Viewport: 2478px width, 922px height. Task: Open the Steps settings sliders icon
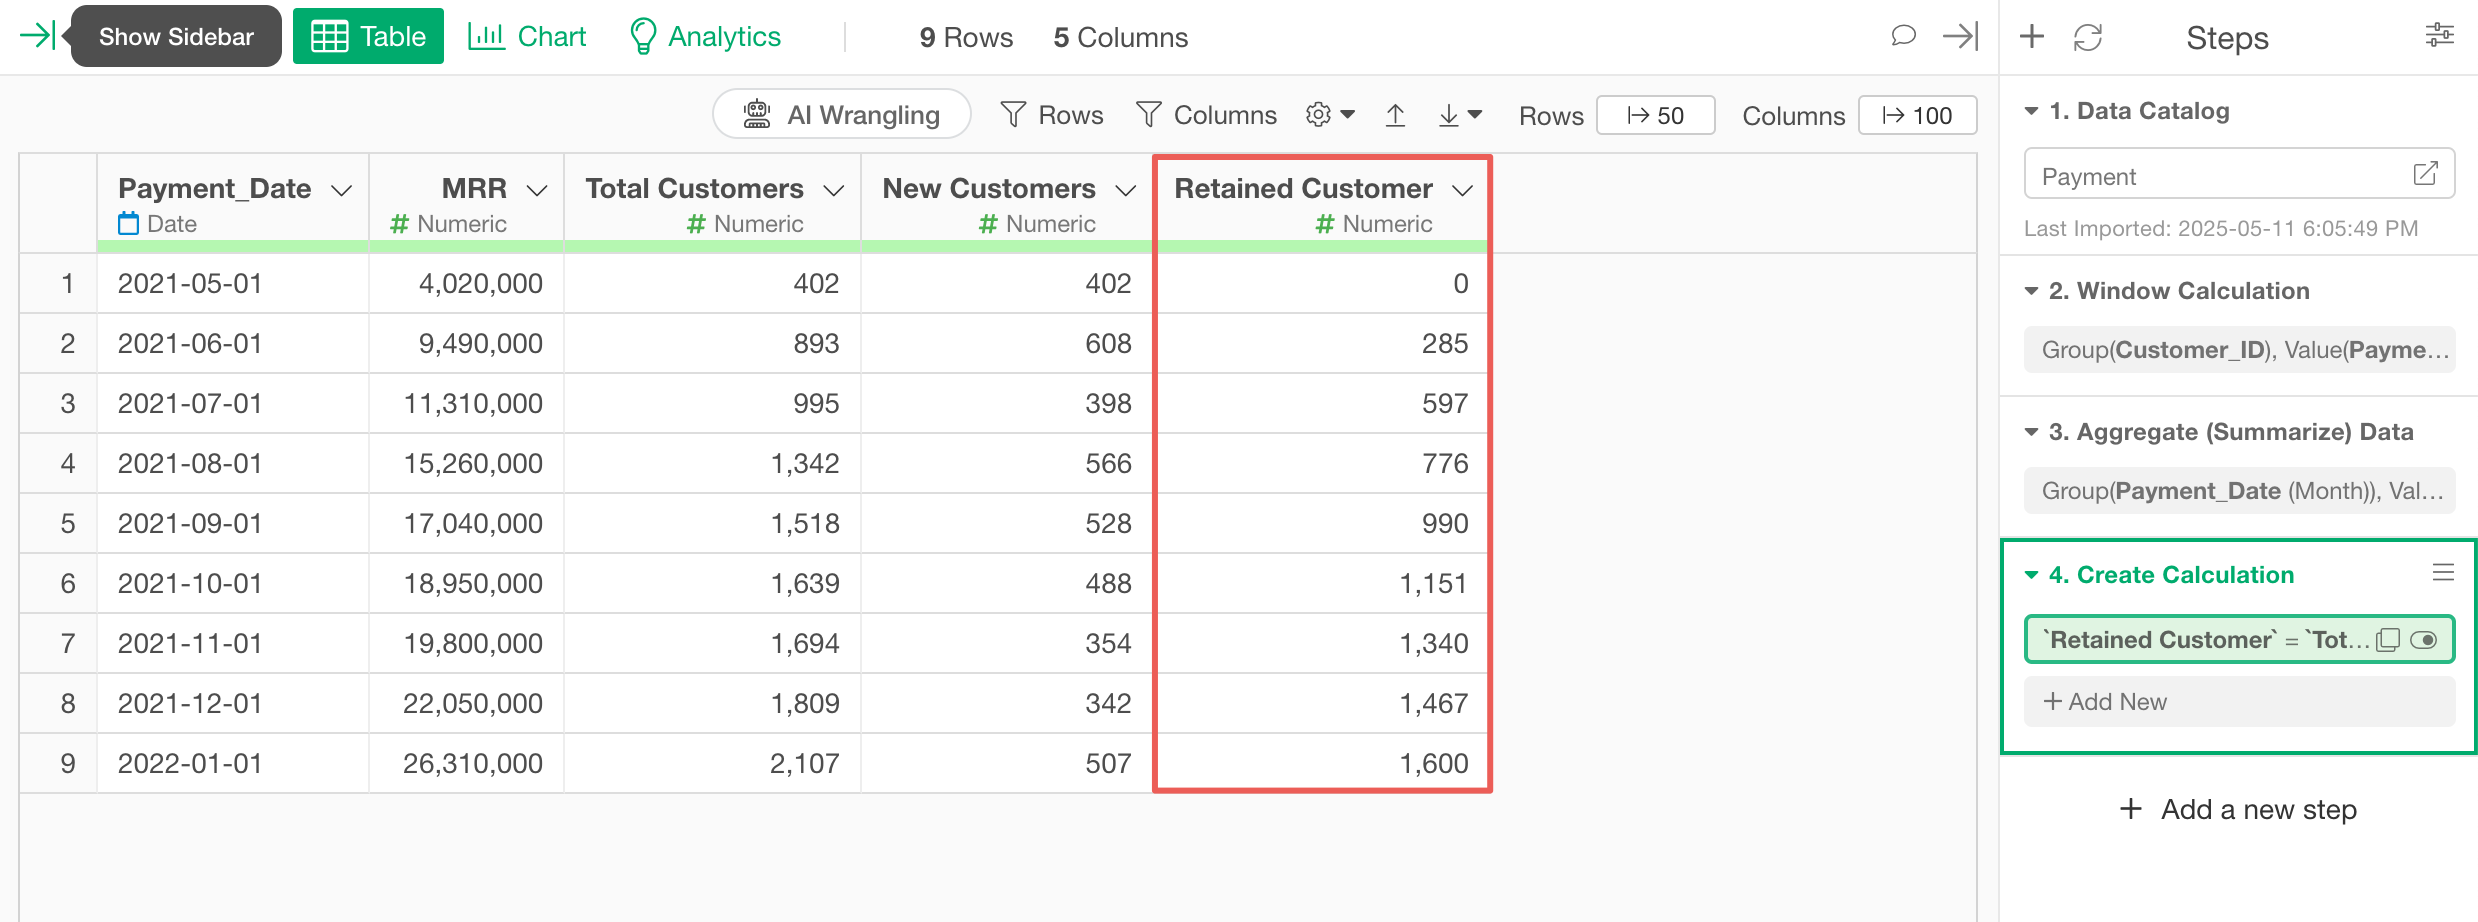pyautogui.click(x=2439, y=36)
